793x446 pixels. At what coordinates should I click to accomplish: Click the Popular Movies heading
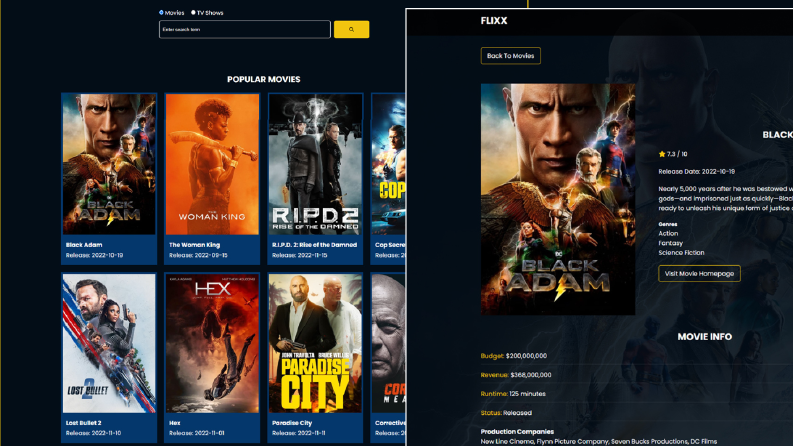pyautogui.click(x=263, y=79)
